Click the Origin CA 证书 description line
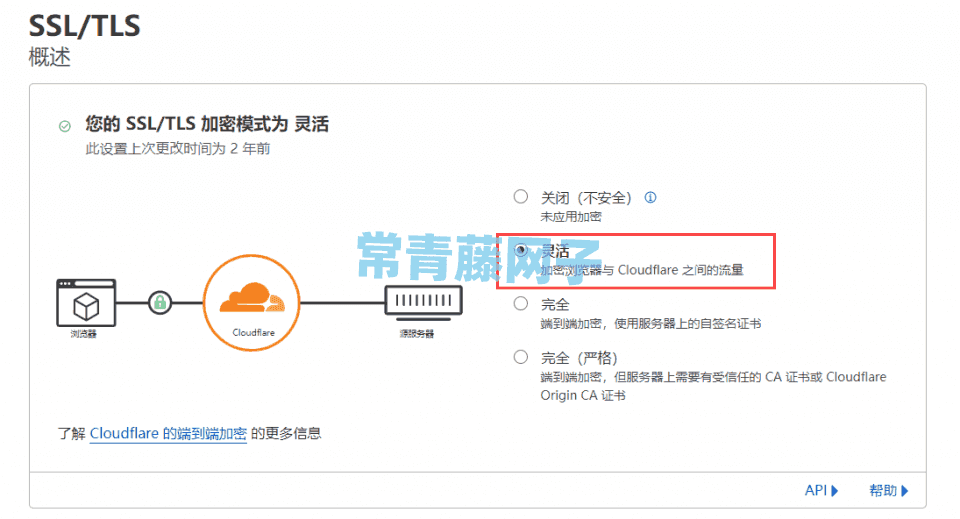Viewport: 960px width, 519px height. (x=583, y=395)
